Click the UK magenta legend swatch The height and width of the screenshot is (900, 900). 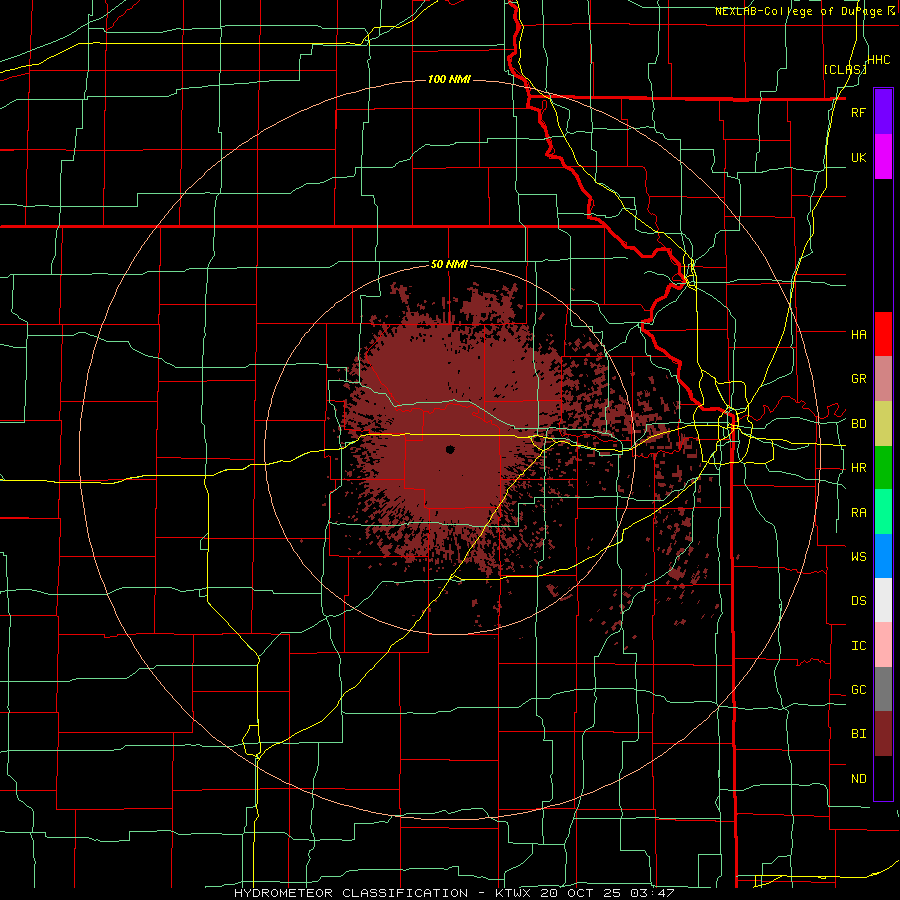point(883,157)
